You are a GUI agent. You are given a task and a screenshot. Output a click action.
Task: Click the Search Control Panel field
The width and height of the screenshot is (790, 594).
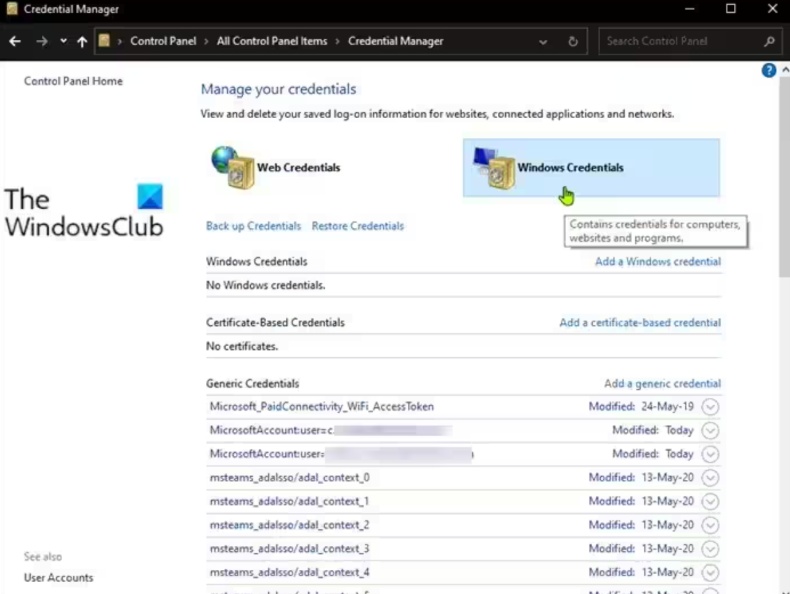pos(683,41)
